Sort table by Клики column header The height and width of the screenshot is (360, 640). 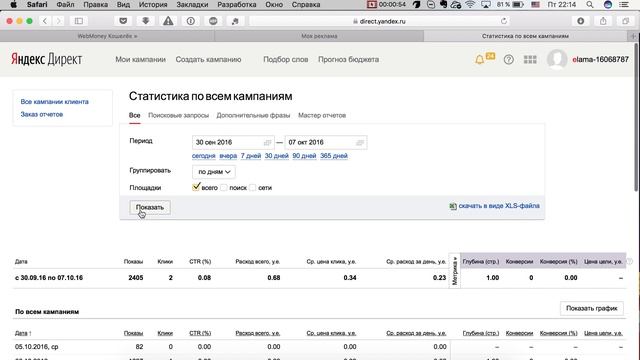165,333
